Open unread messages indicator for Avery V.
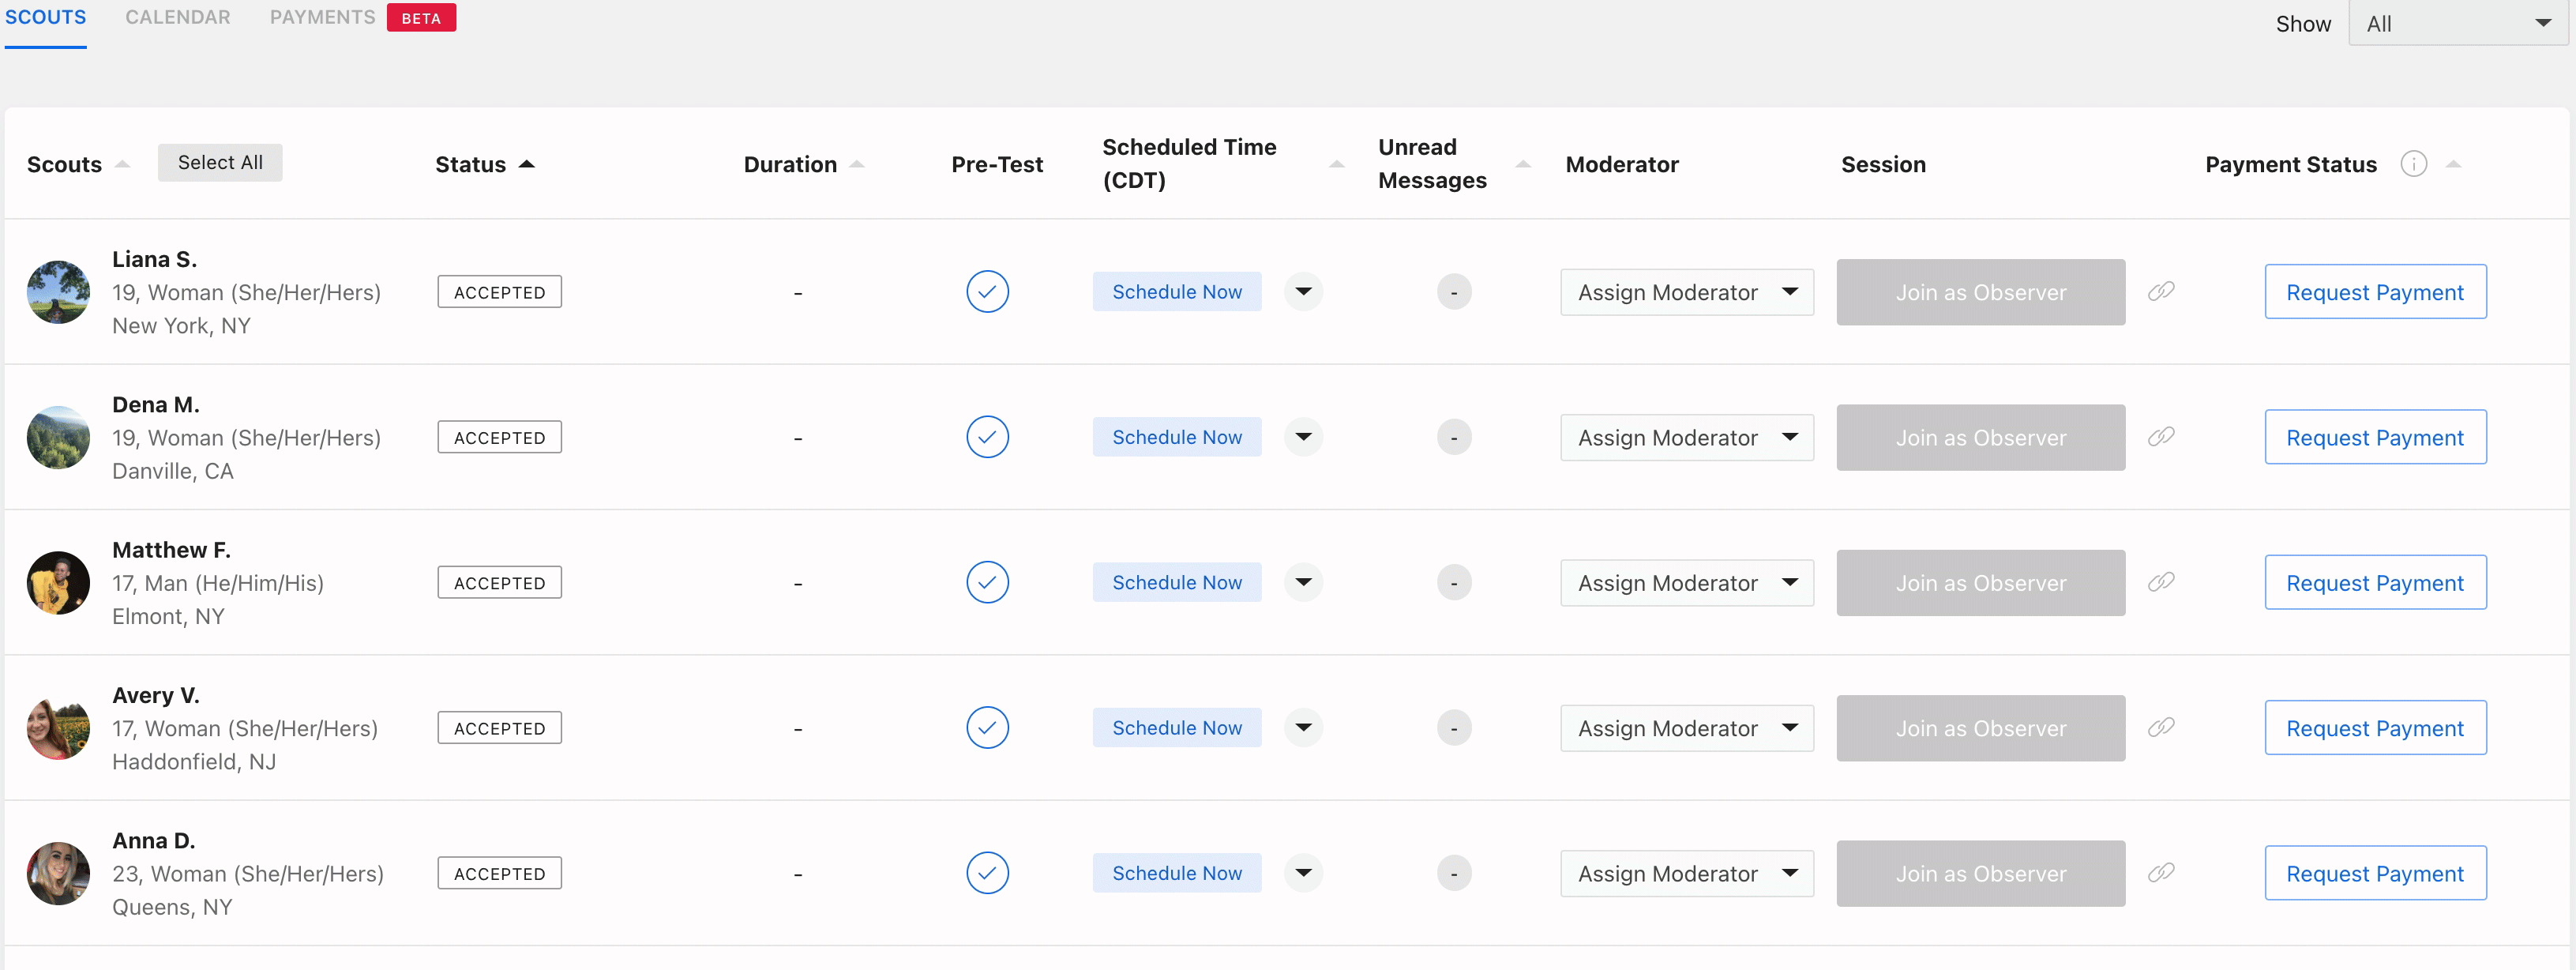This screenshot has height=970, width=2576. [x=1454, y=728]
